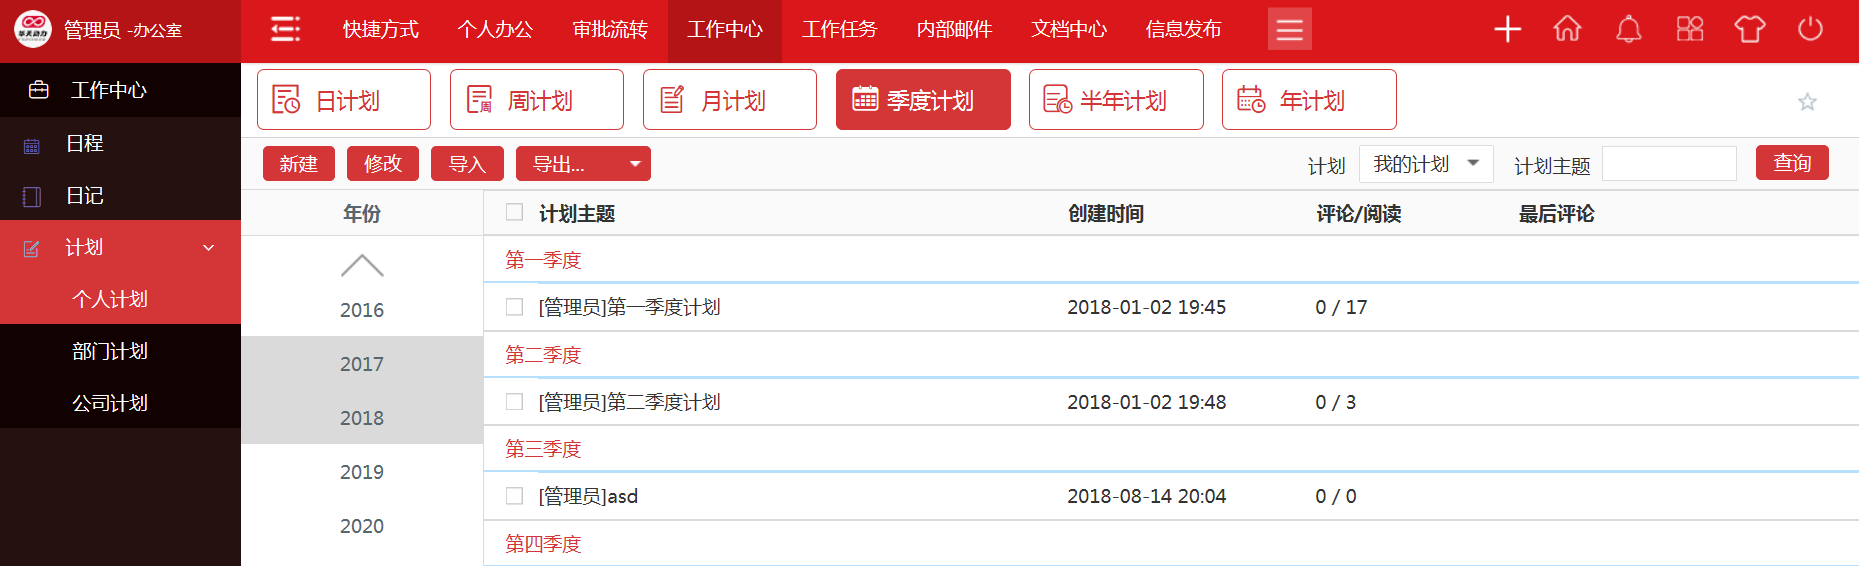Change theme via shirt icon
Screen dimensions: 1859x566
(1750, 29)
